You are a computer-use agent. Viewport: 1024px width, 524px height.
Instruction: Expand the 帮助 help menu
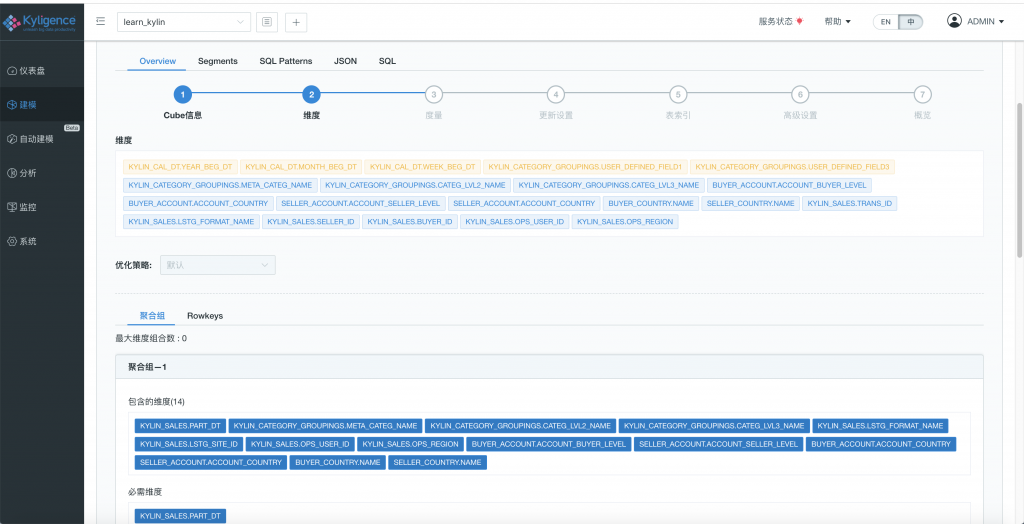(837, 21)
